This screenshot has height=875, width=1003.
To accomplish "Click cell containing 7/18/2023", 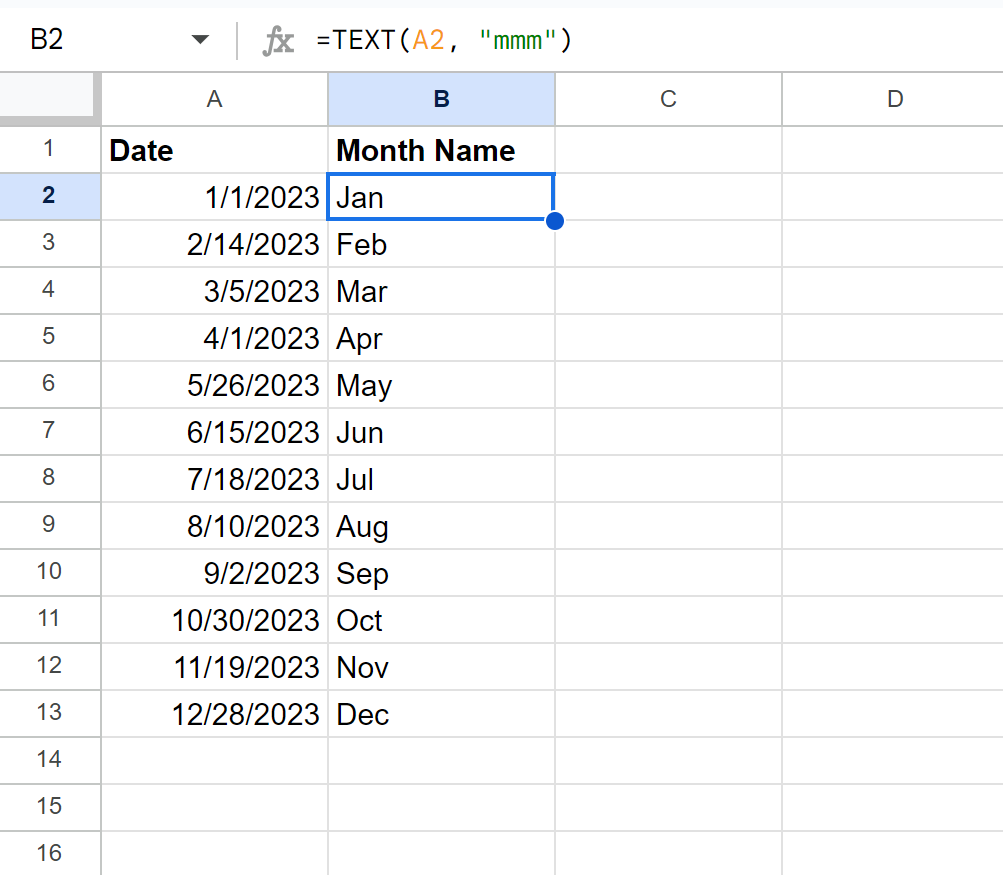I will pyautogui.click(x=214, y=478).
